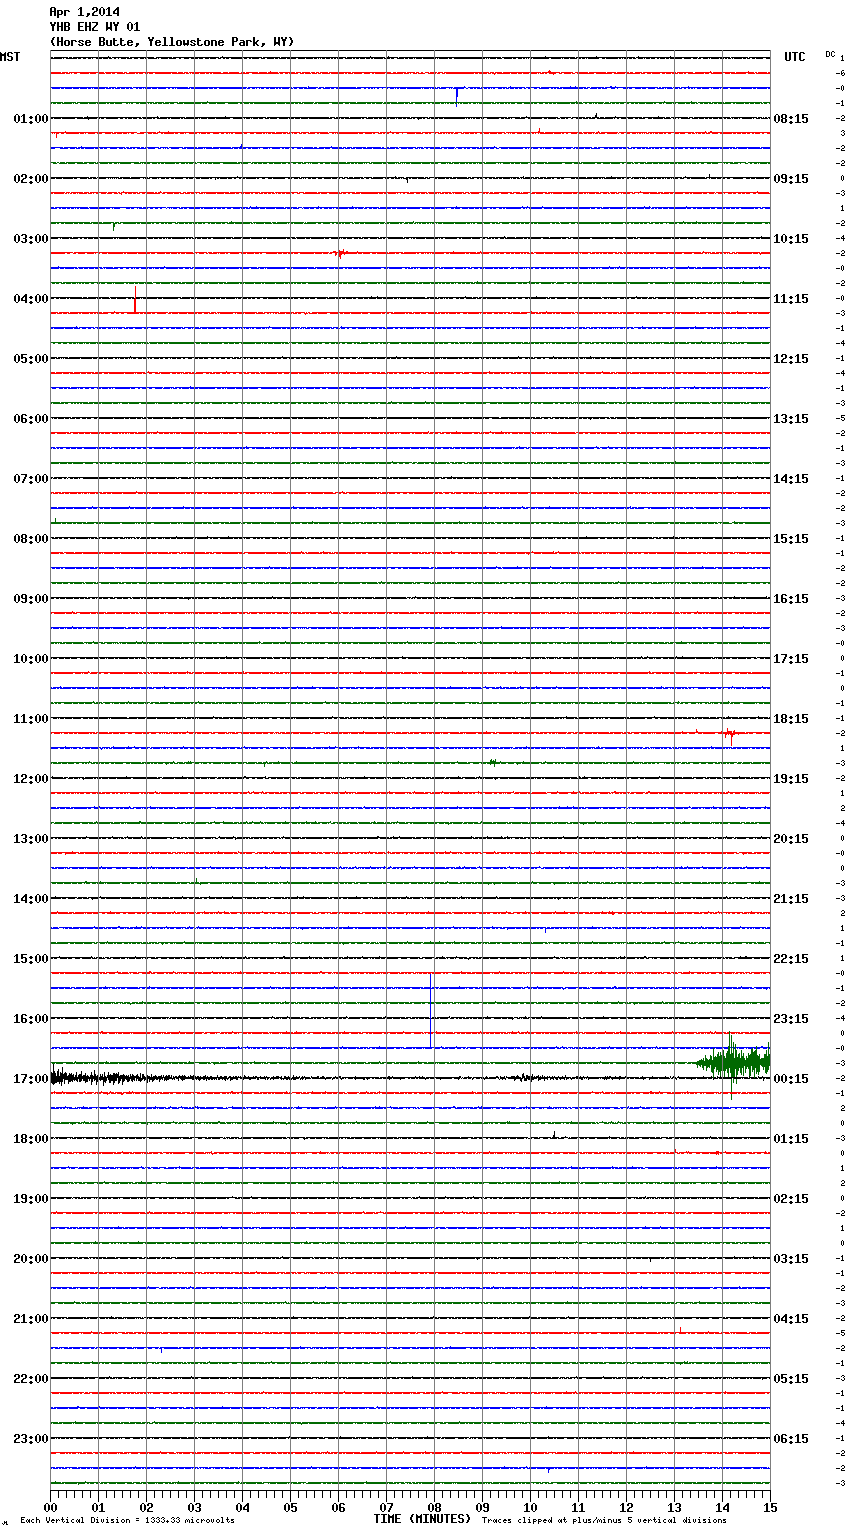Click the small black spike on the 18:00 trace
850x1534 pixels.
point(554,1135)
